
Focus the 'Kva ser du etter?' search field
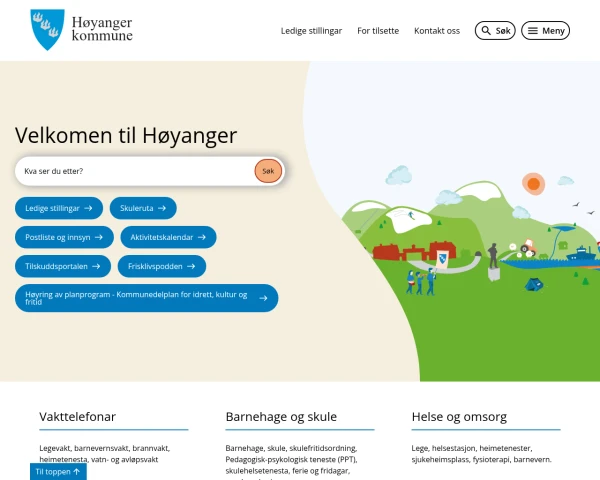[x=135, y=171]
